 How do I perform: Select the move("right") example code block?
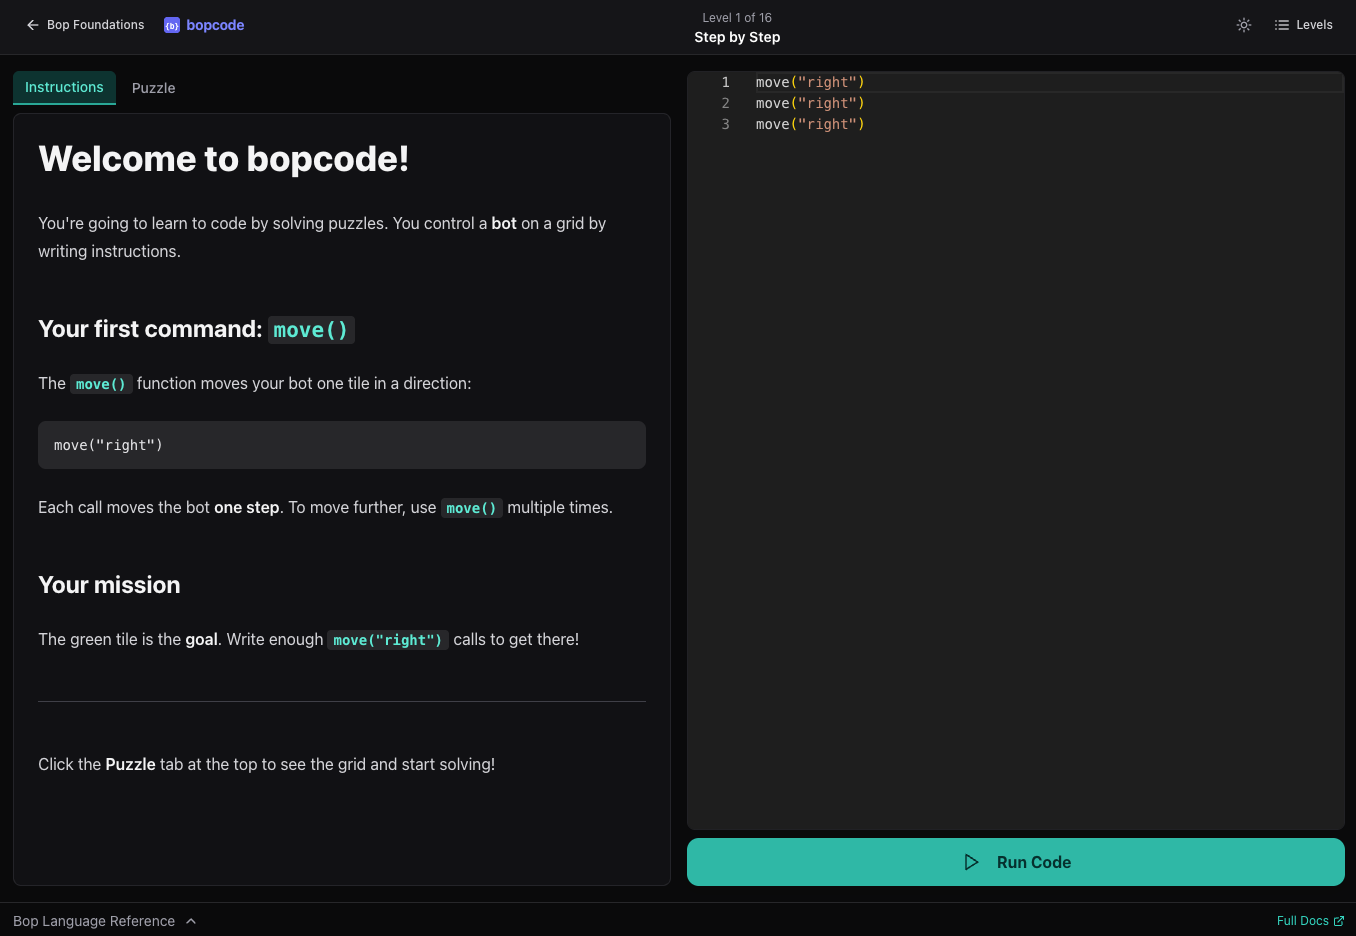[x=341, y=444]
